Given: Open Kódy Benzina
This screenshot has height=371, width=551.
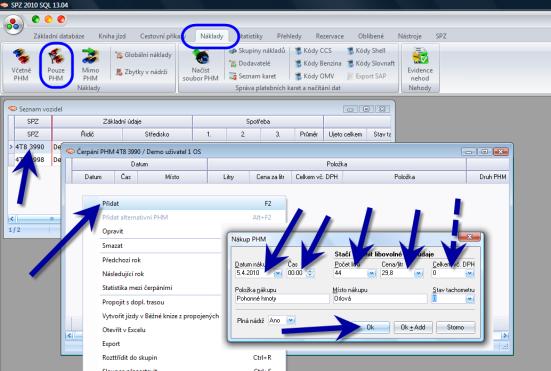Looking at the screenshot, I should point(318,63).
